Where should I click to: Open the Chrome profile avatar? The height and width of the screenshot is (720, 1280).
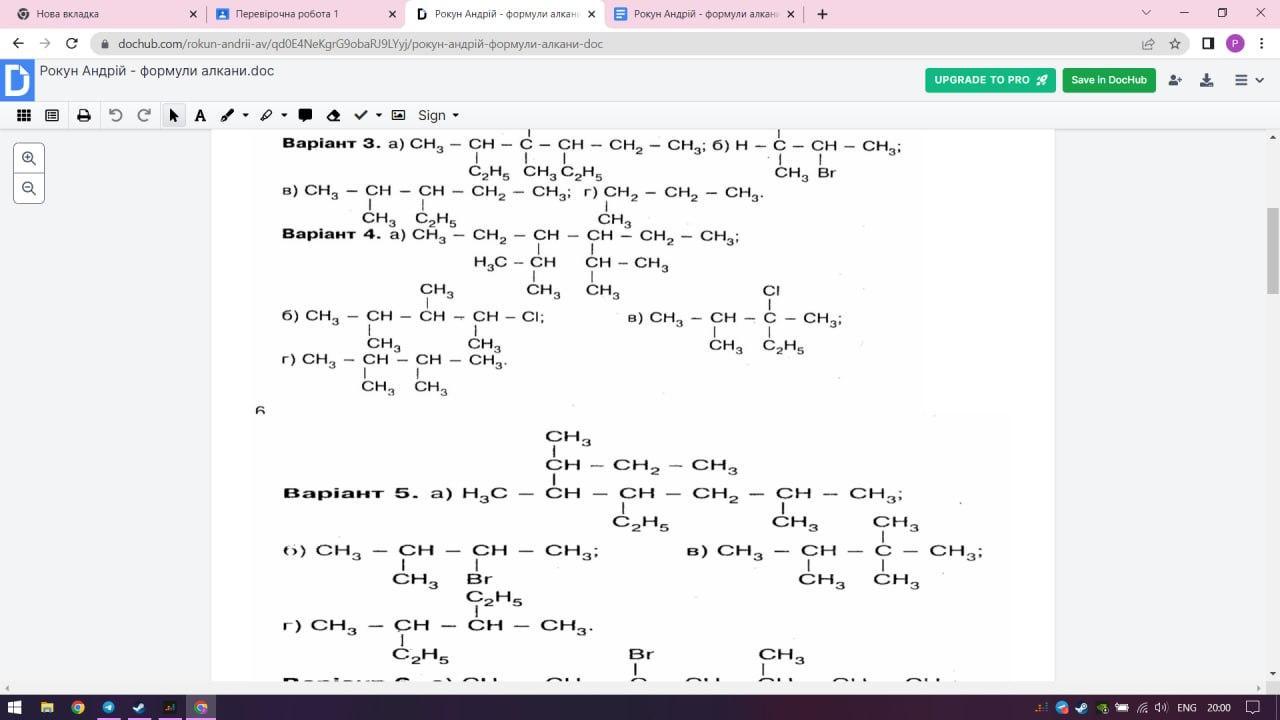pyautogui.click(x=1235, y=43)
